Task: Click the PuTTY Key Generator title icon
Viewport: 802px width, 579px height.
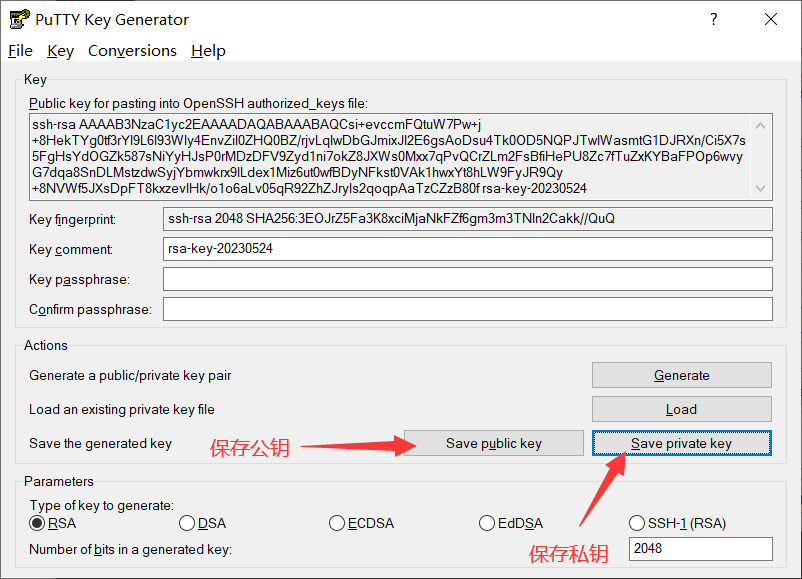Action: click(x=18, y=19)
